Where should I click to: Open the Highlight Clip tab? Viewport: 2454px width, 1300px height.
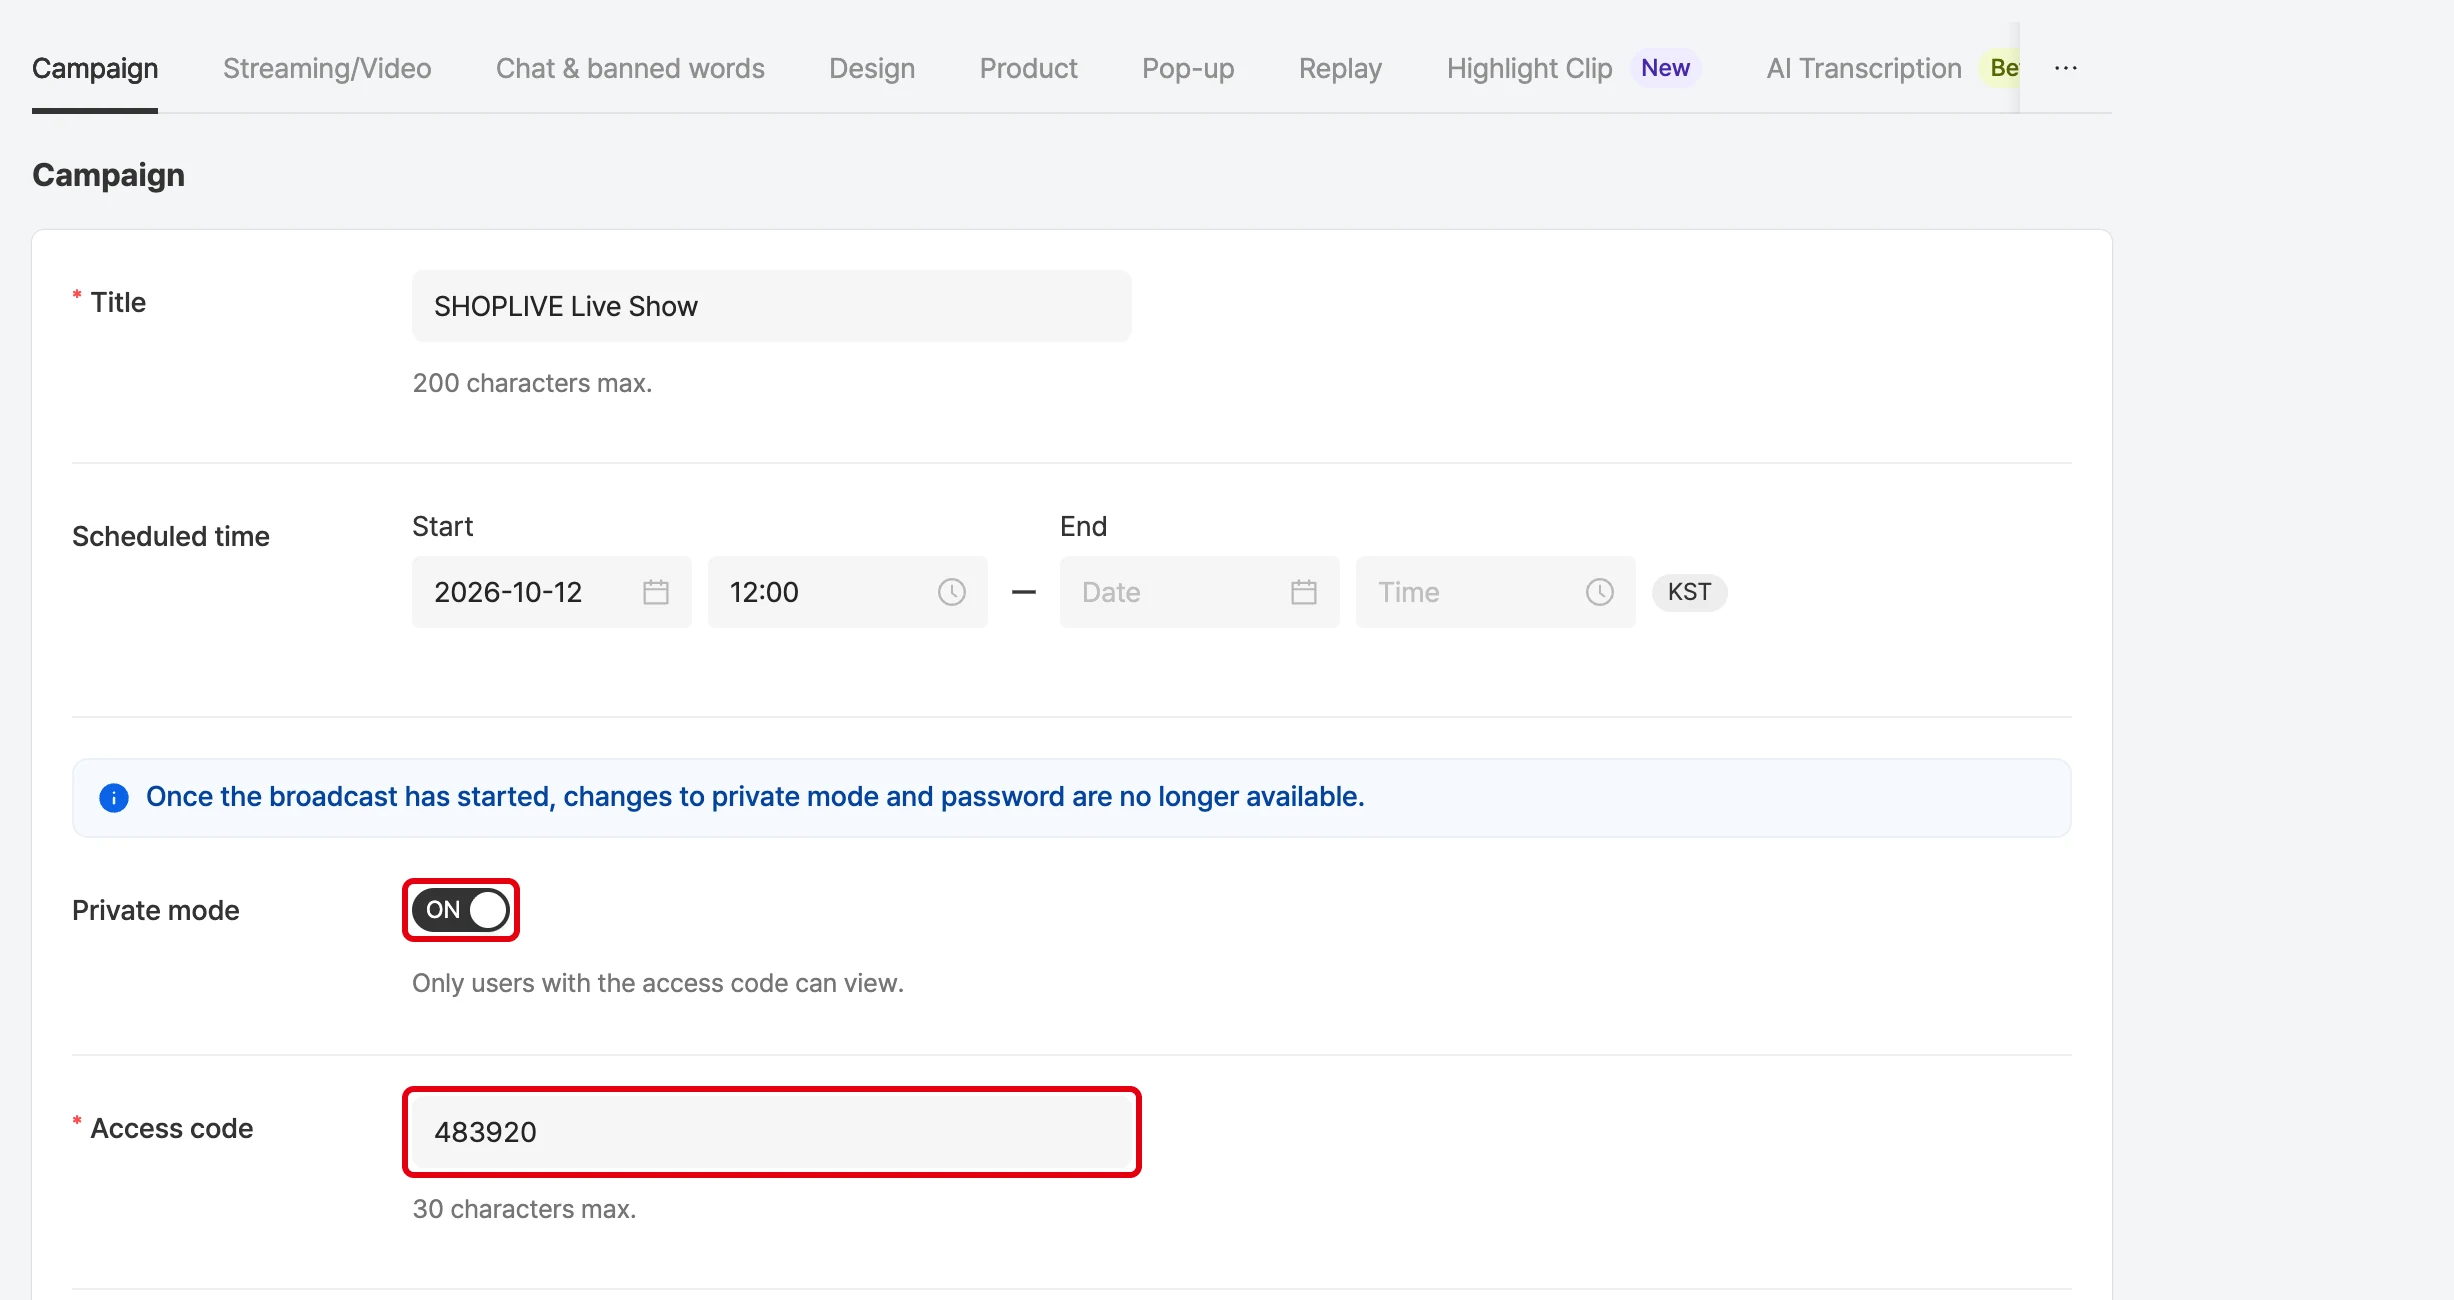[x=1530, y=68]
